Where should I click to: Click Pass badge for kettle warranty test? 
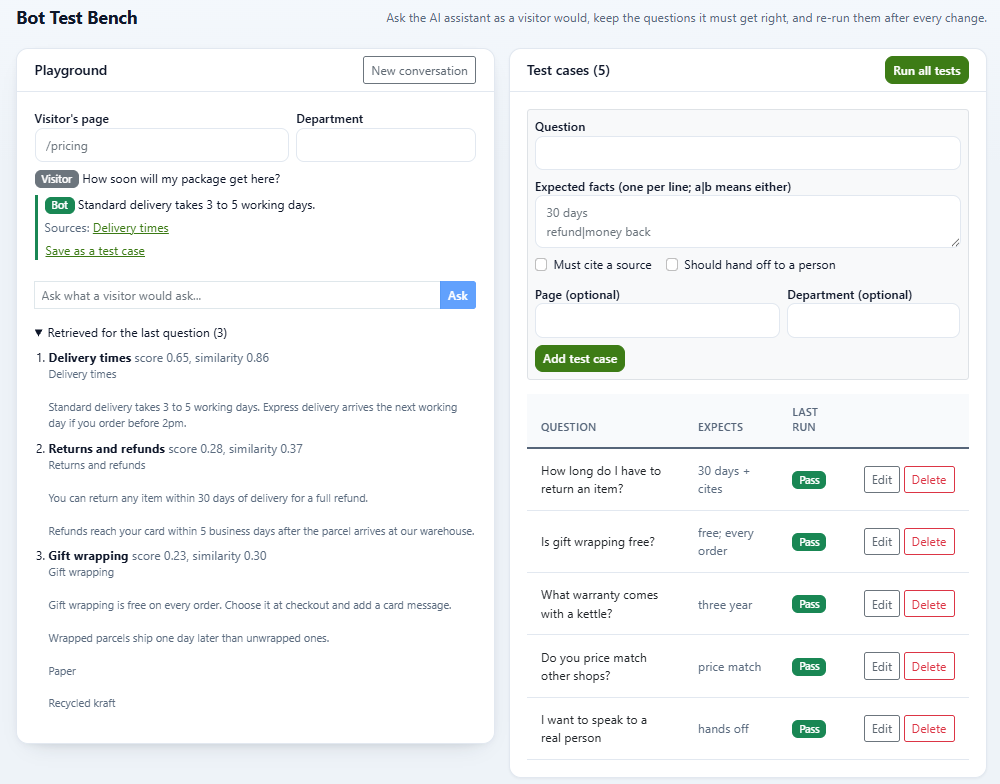tap(809, 604)
